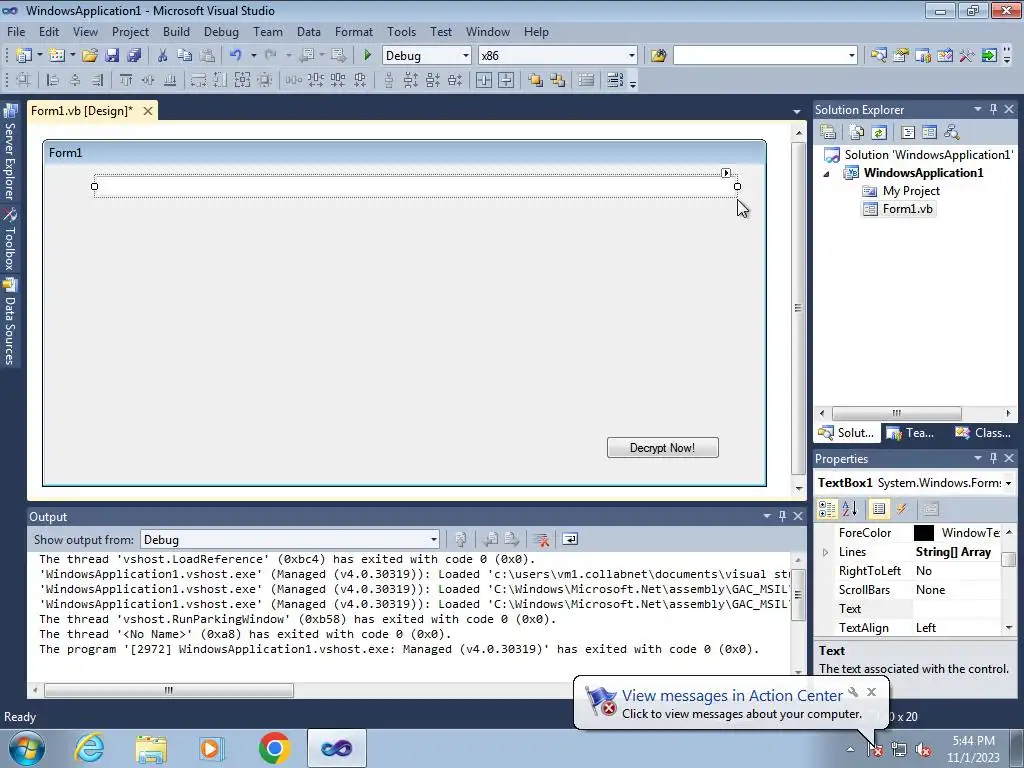
Task: Open the x86 platform dropdown
Action: click(x=632, y=56)
